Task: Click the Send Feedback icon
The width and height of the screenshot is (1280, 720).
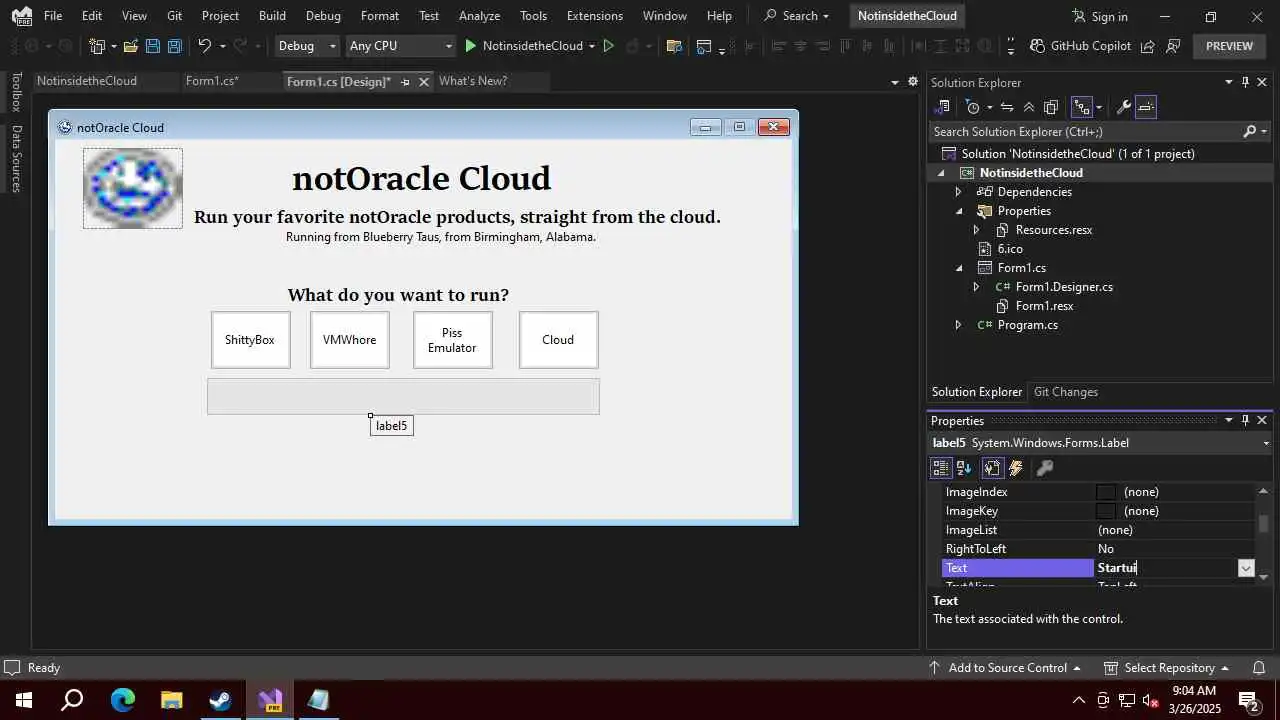Action: coord(1173,46)
